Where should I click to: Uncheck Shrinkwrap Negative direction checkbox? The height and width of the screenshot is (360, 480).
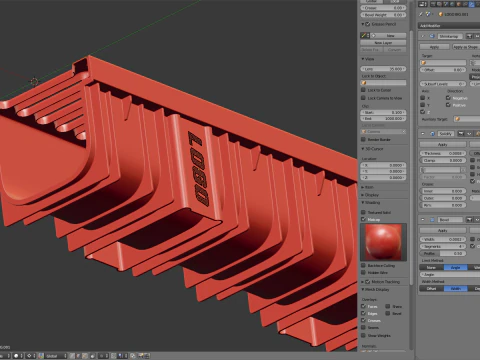coord(448,98)
